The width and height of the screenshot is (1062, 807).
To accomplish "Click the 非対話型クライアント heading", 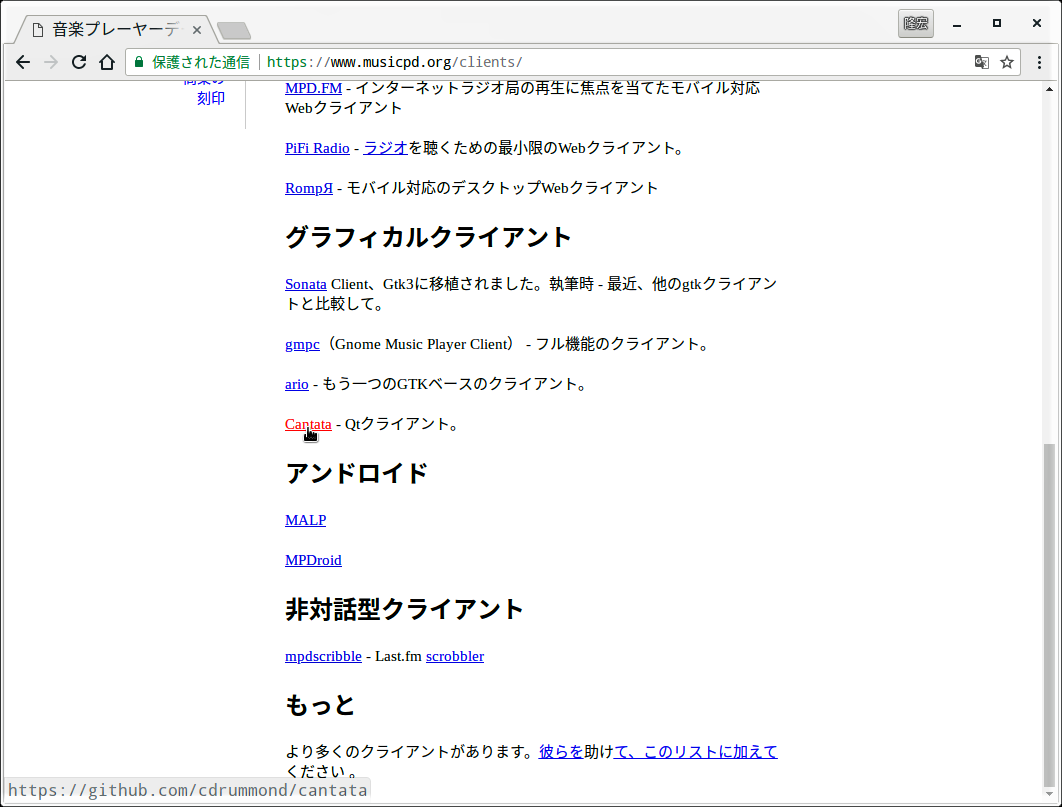I will pyautogui.click(x=404, y=609).
